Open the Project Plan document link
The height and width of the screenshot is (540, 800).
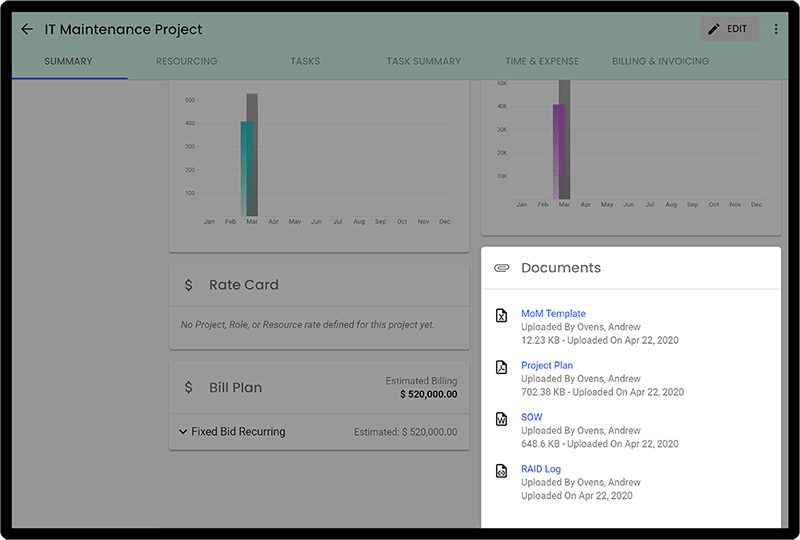(547, 365)
